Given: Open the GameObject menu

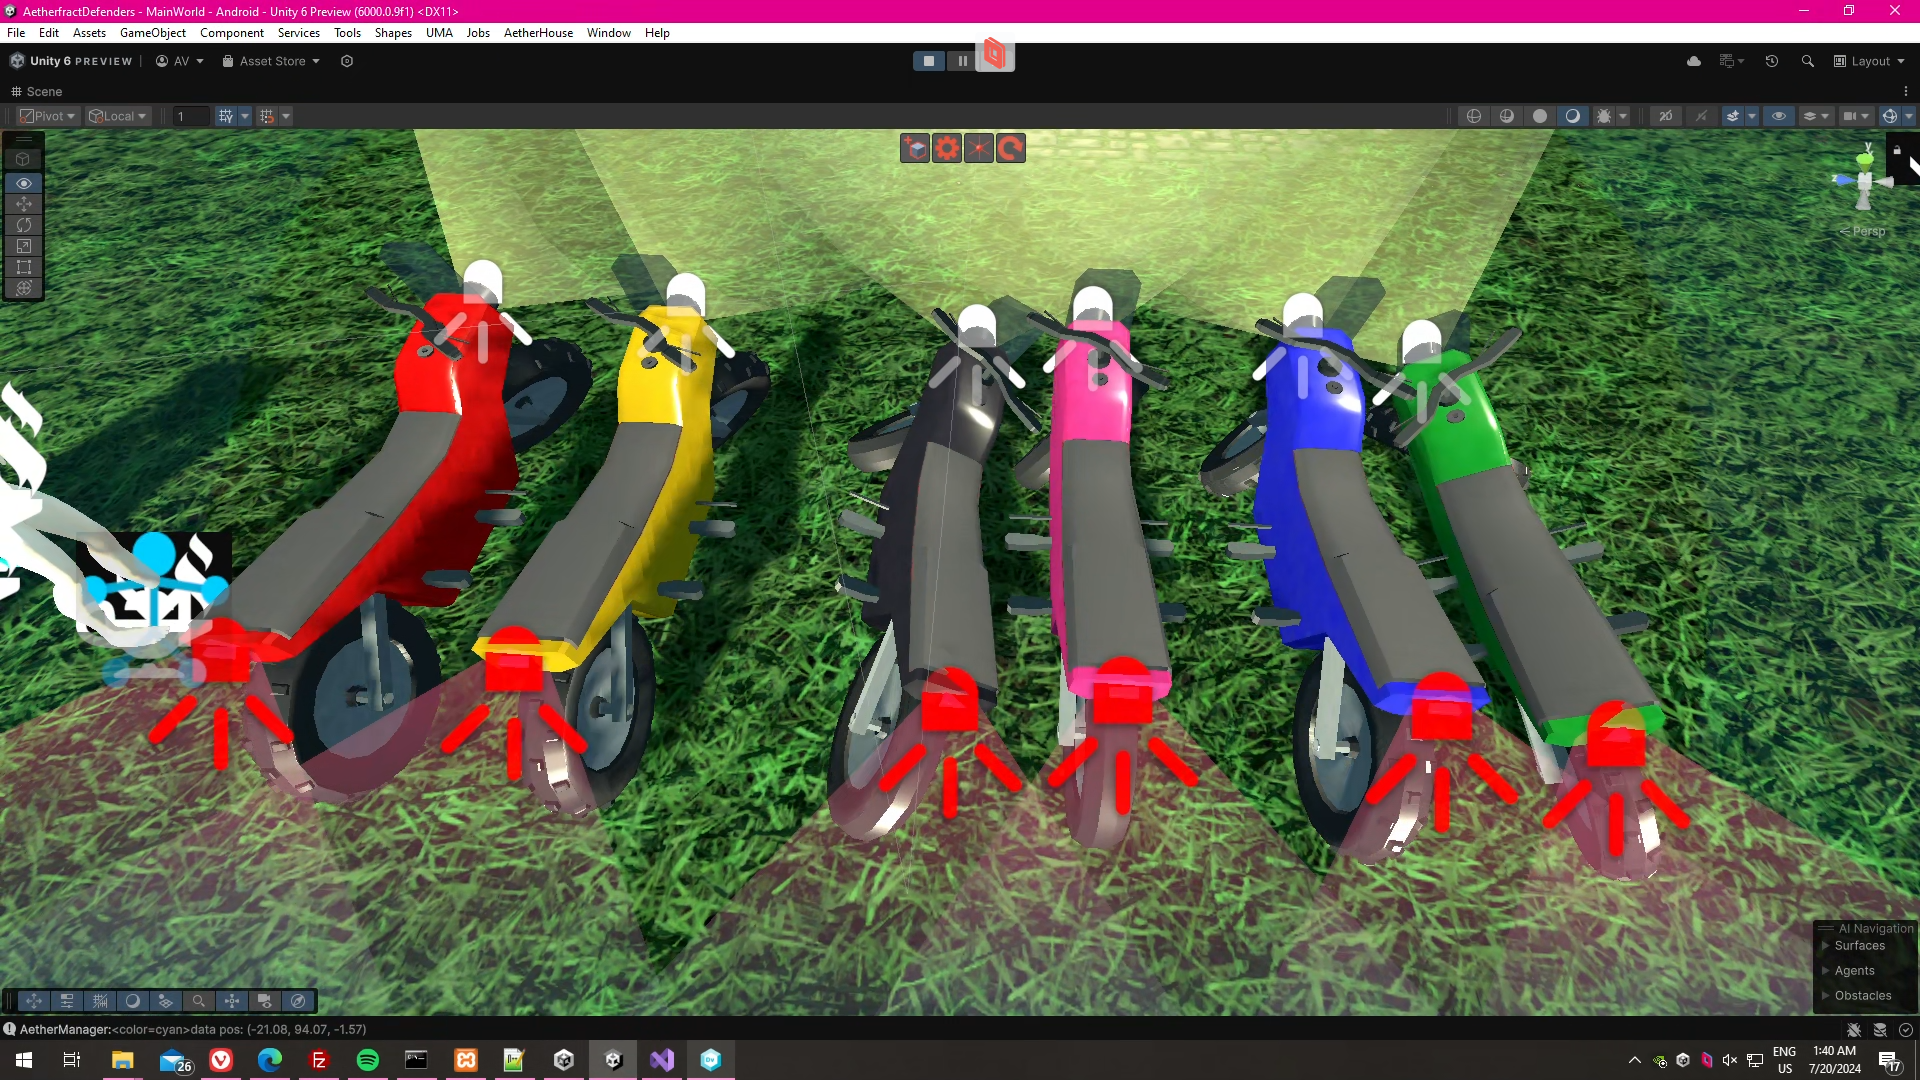Looking at the screenshot, I should pyautogui.click(x=152, y=33).
